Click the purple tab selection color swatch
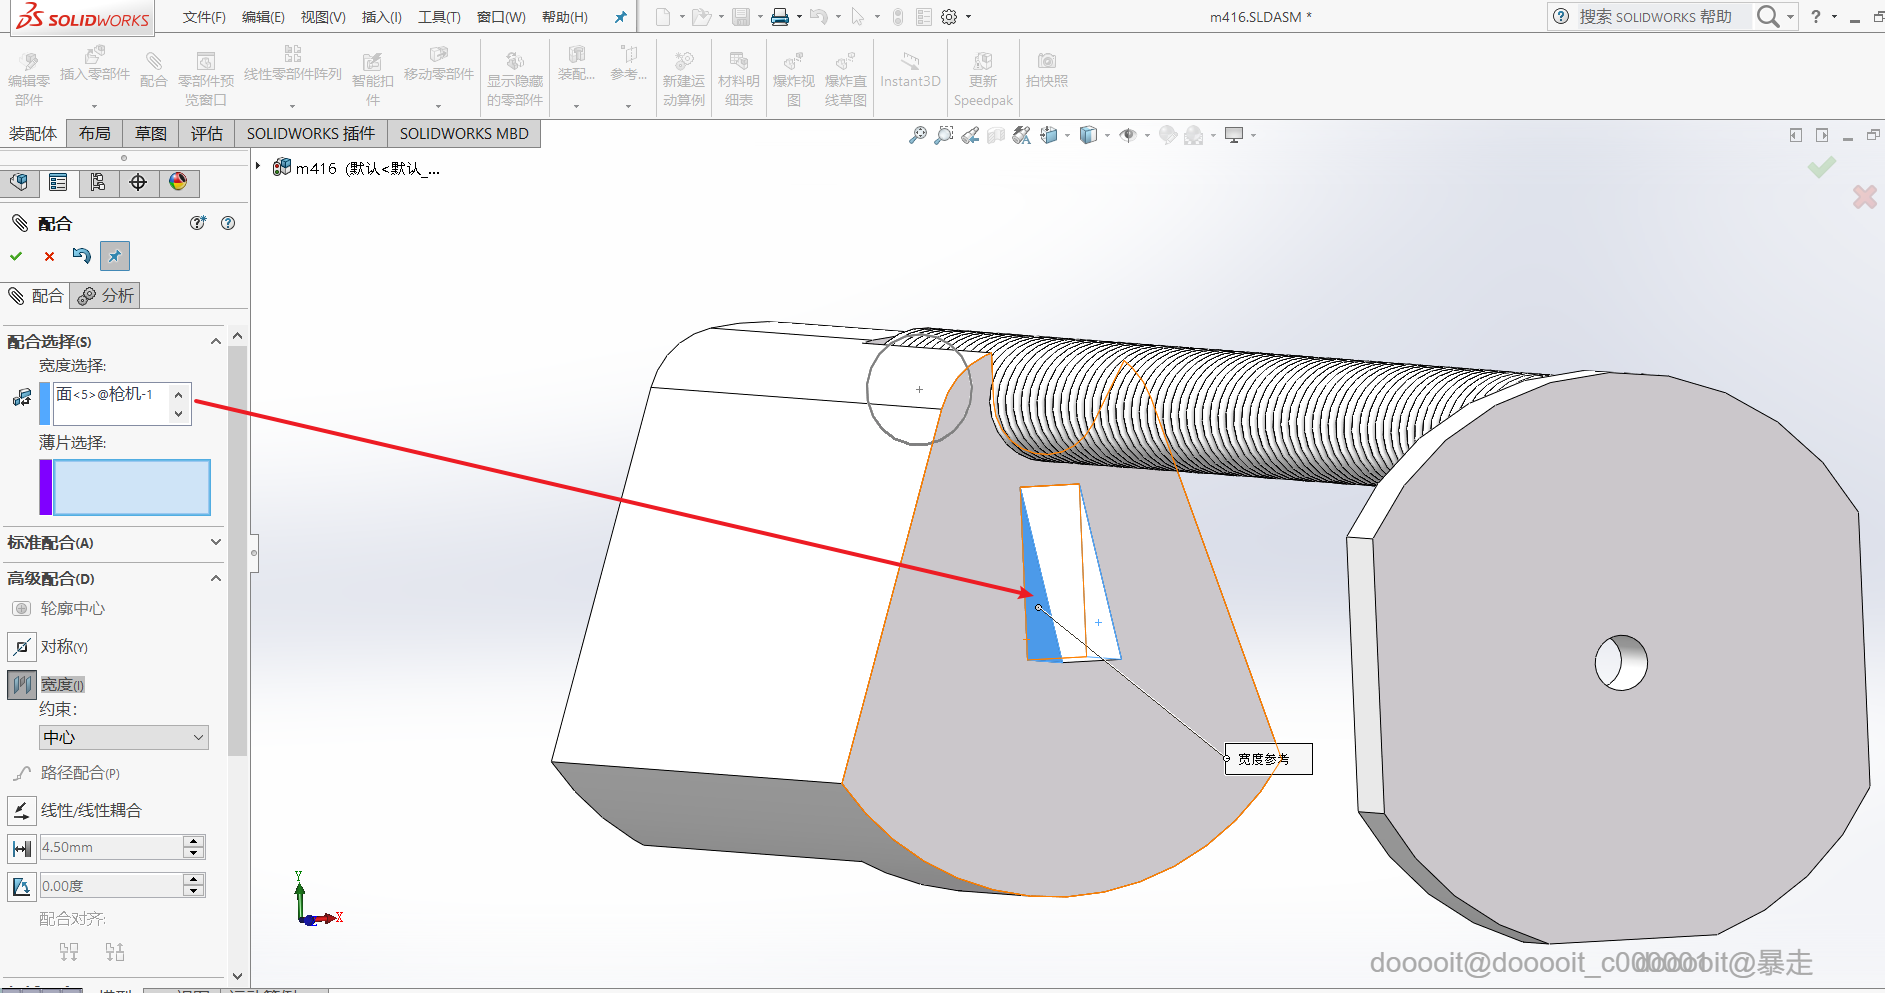 [45, 487]
